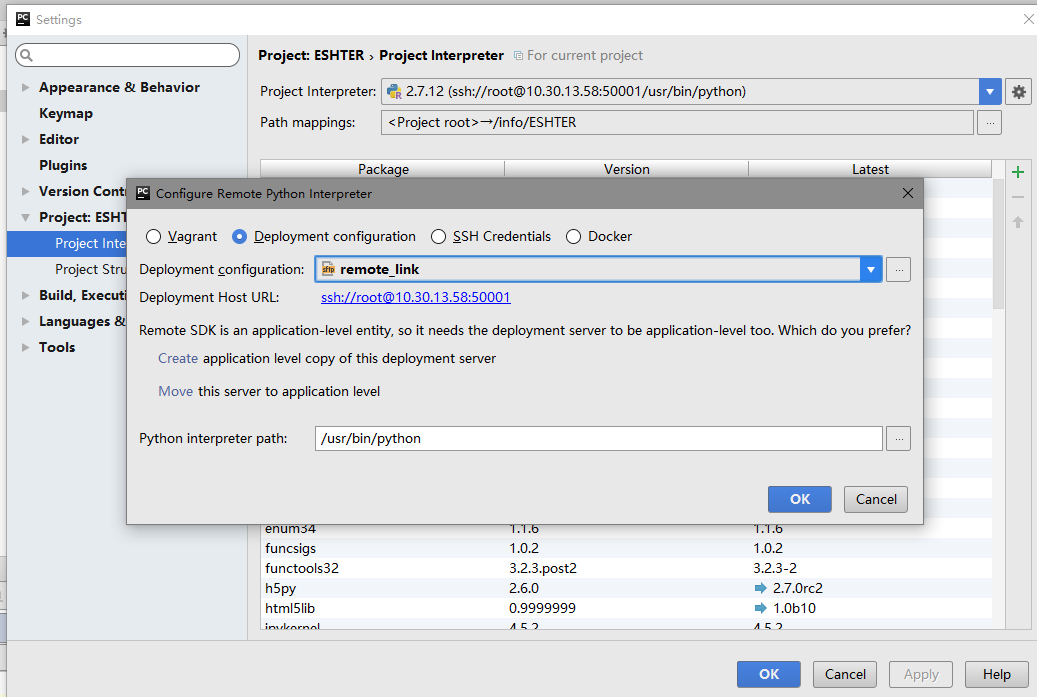Screen dimensions: 1037x697
Task: Select the html5lib package row
Action: tap(626, 608)
